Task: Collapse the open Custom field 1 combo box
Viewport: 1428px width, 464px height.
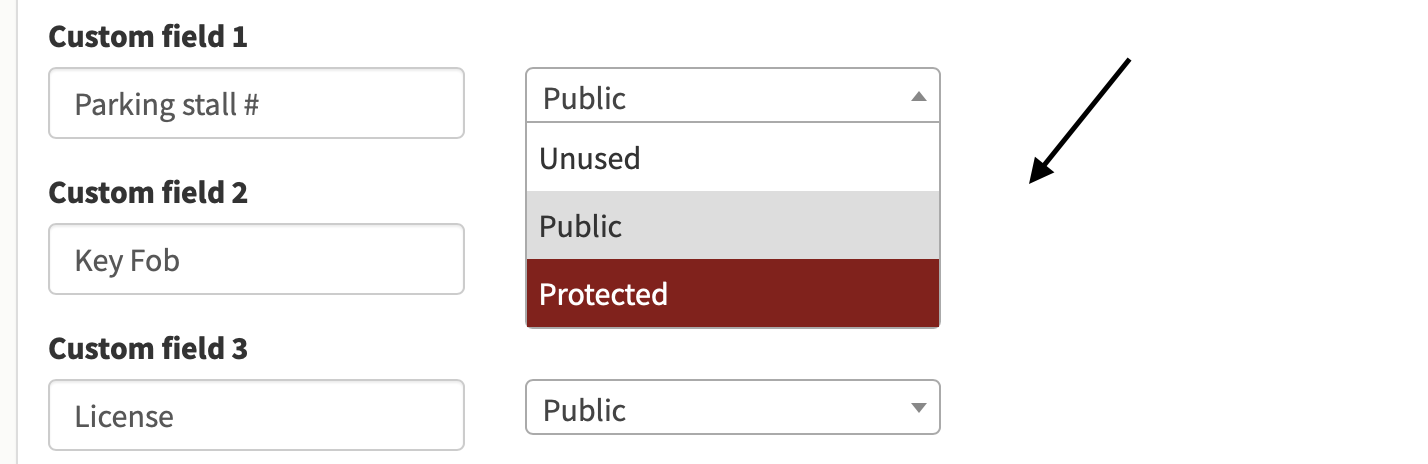Action: 733,96
